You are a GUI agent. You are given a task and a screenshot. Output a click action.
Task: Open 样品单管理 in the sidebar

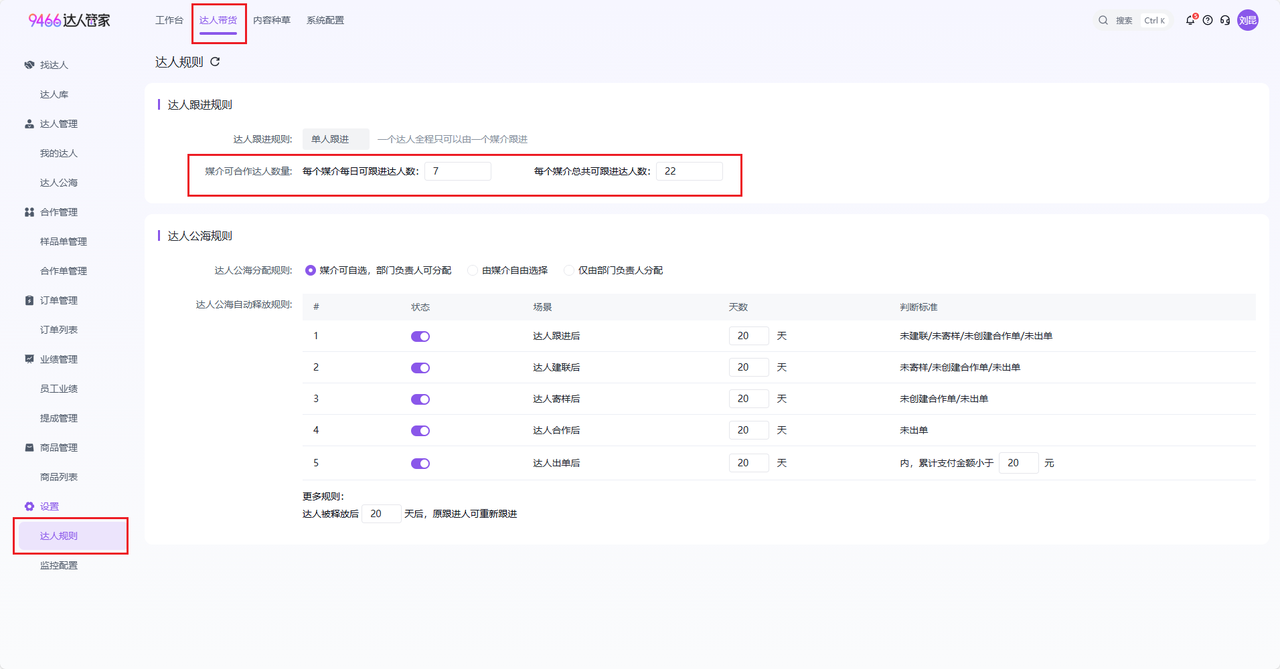(63, 242)
